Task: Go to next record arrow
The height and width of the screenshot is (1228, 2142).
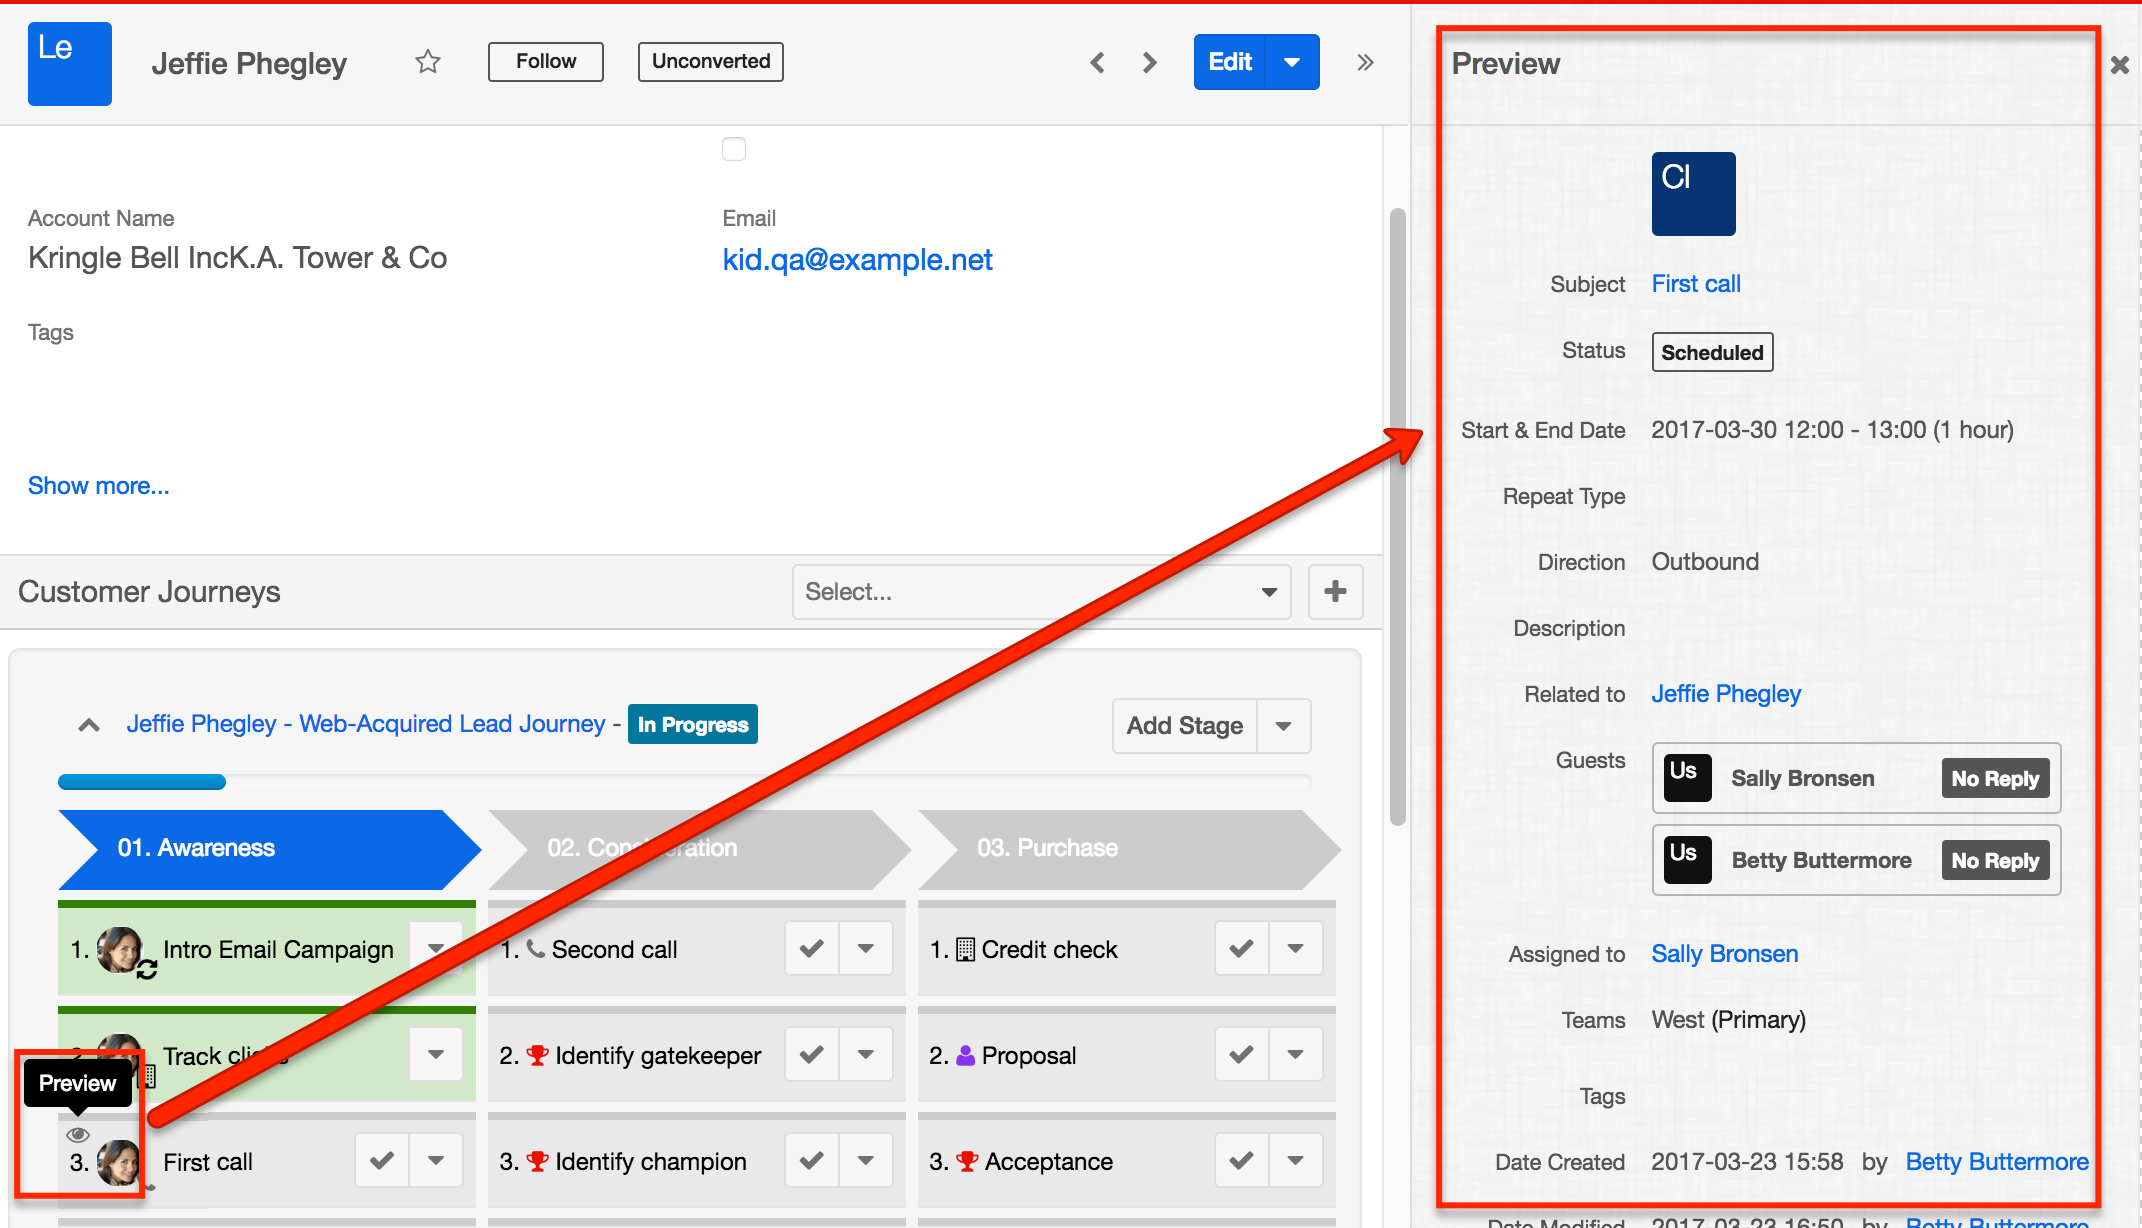Action: [1150, 63]
